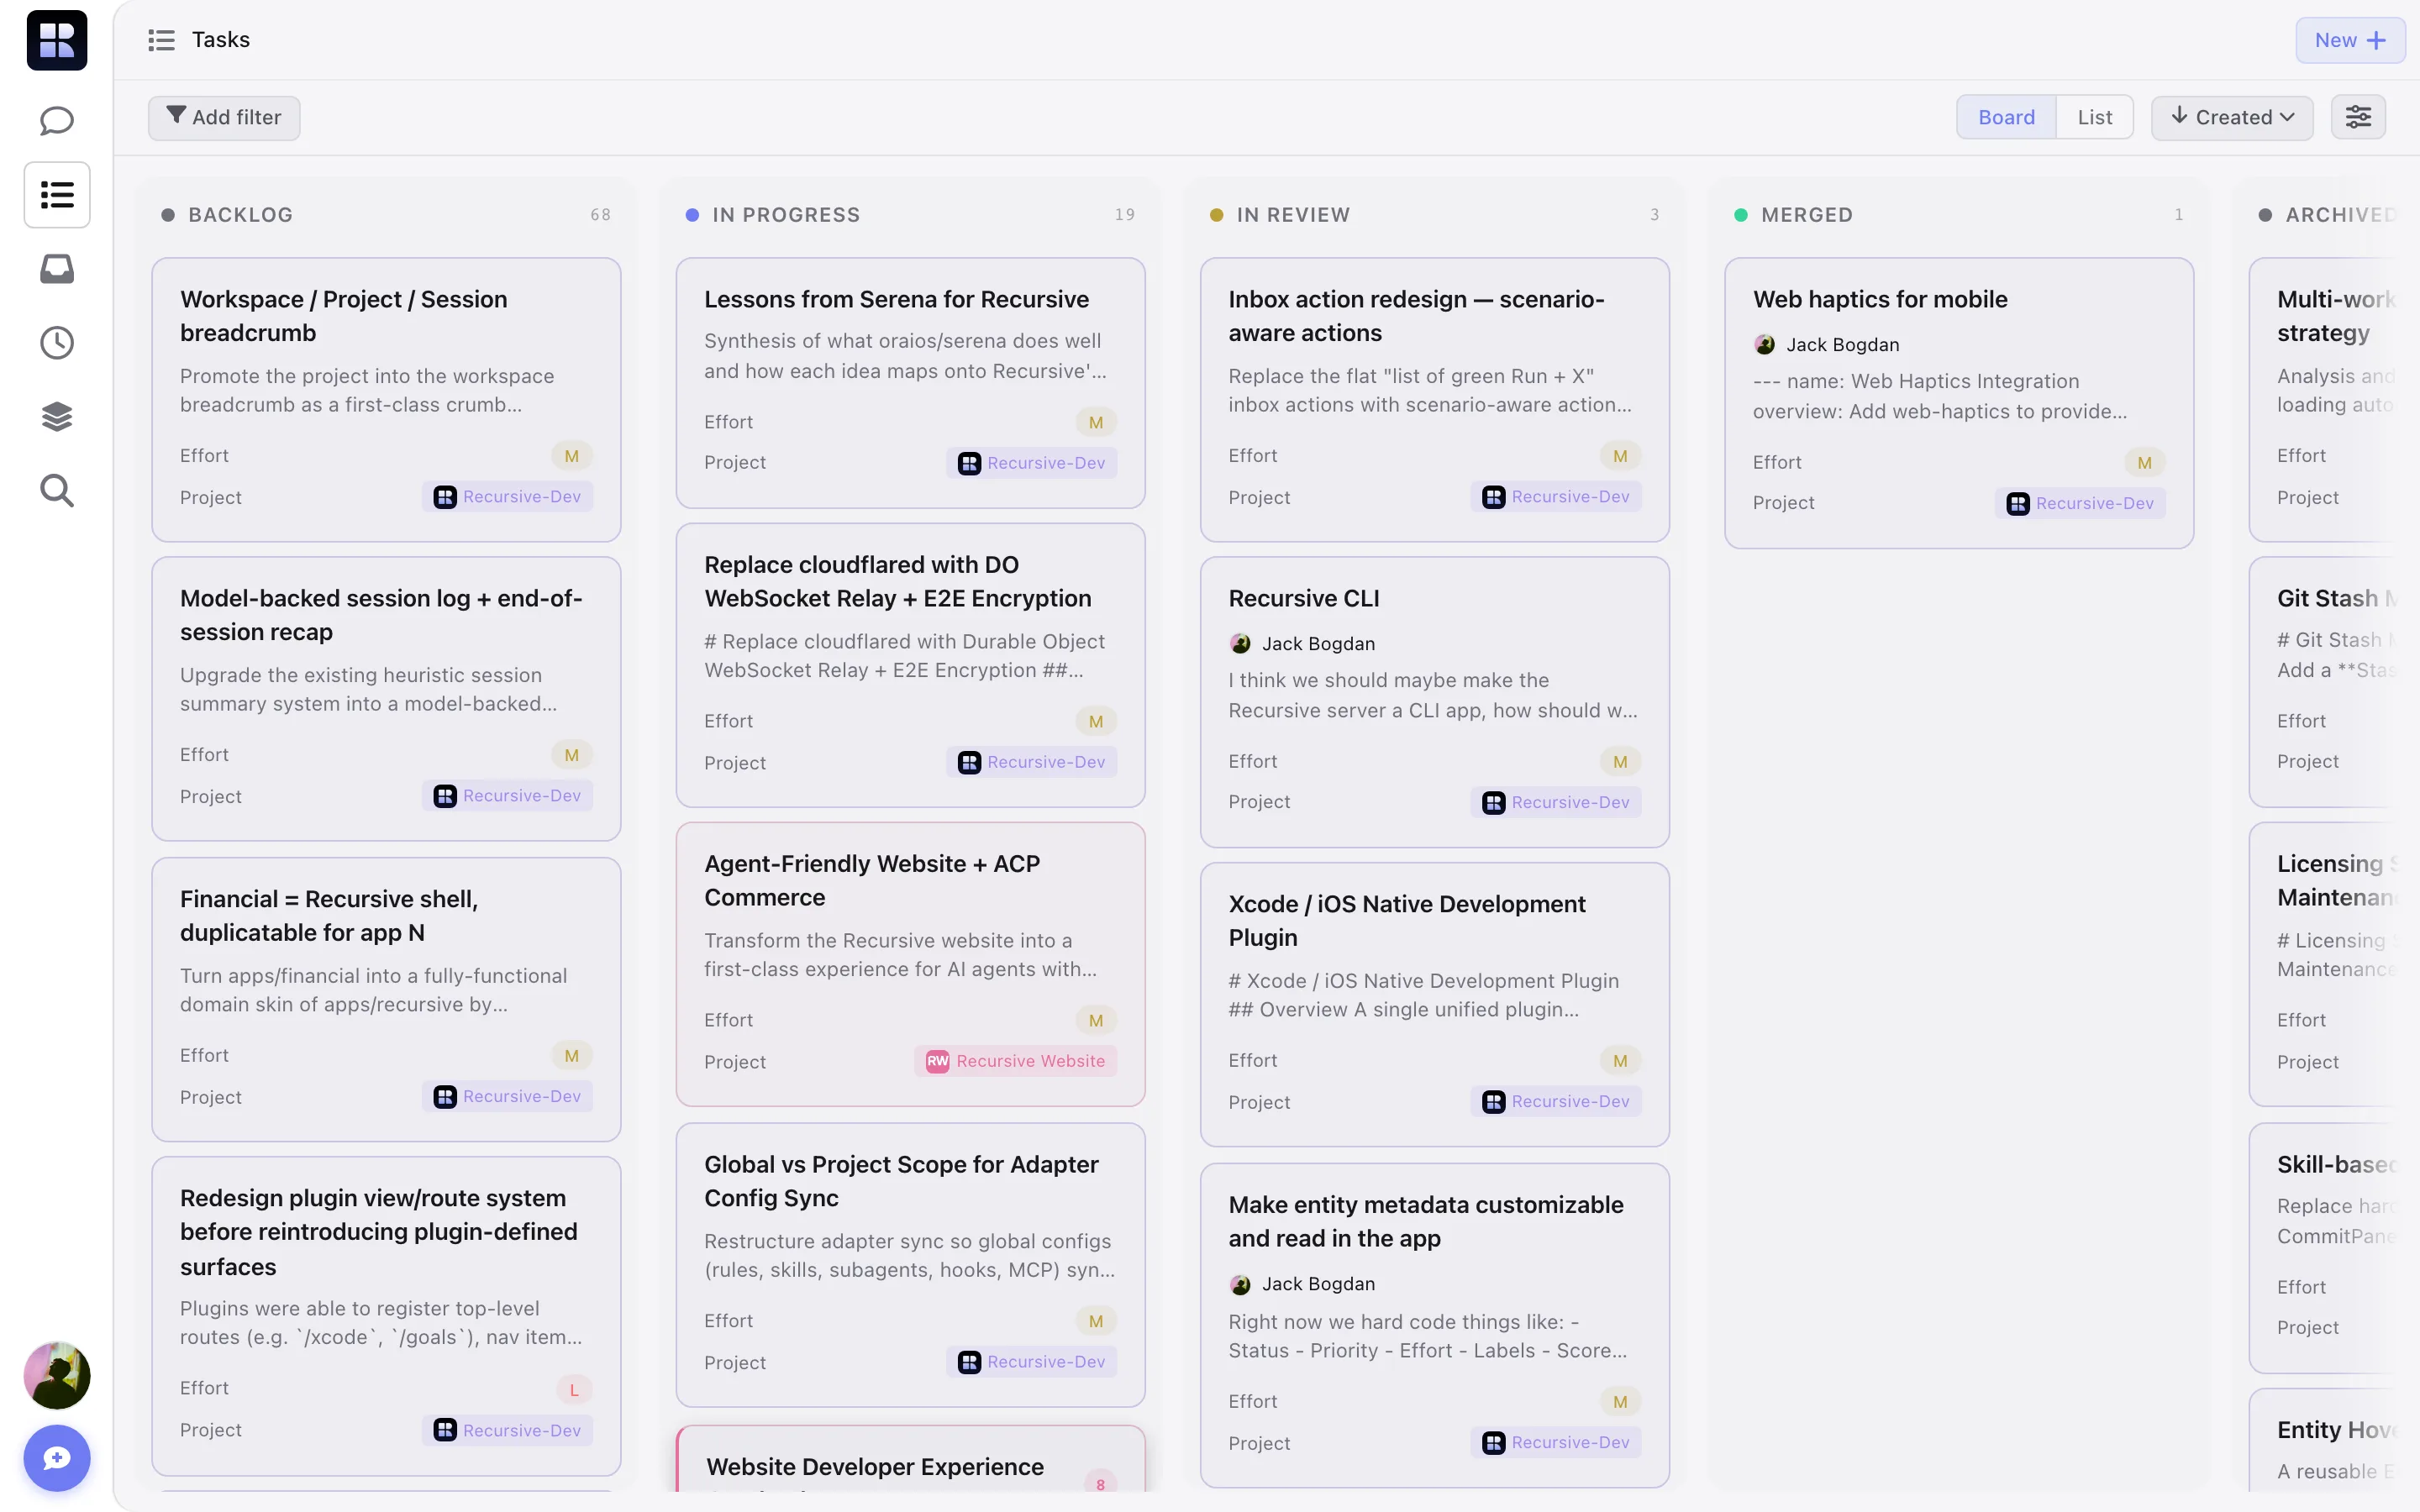Click the Backlog column header

240,215
